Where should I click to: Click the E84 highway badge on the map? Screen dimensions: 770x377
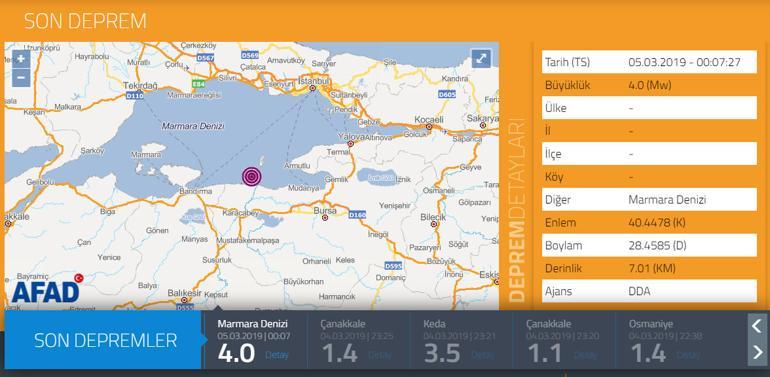coord(198,83)
